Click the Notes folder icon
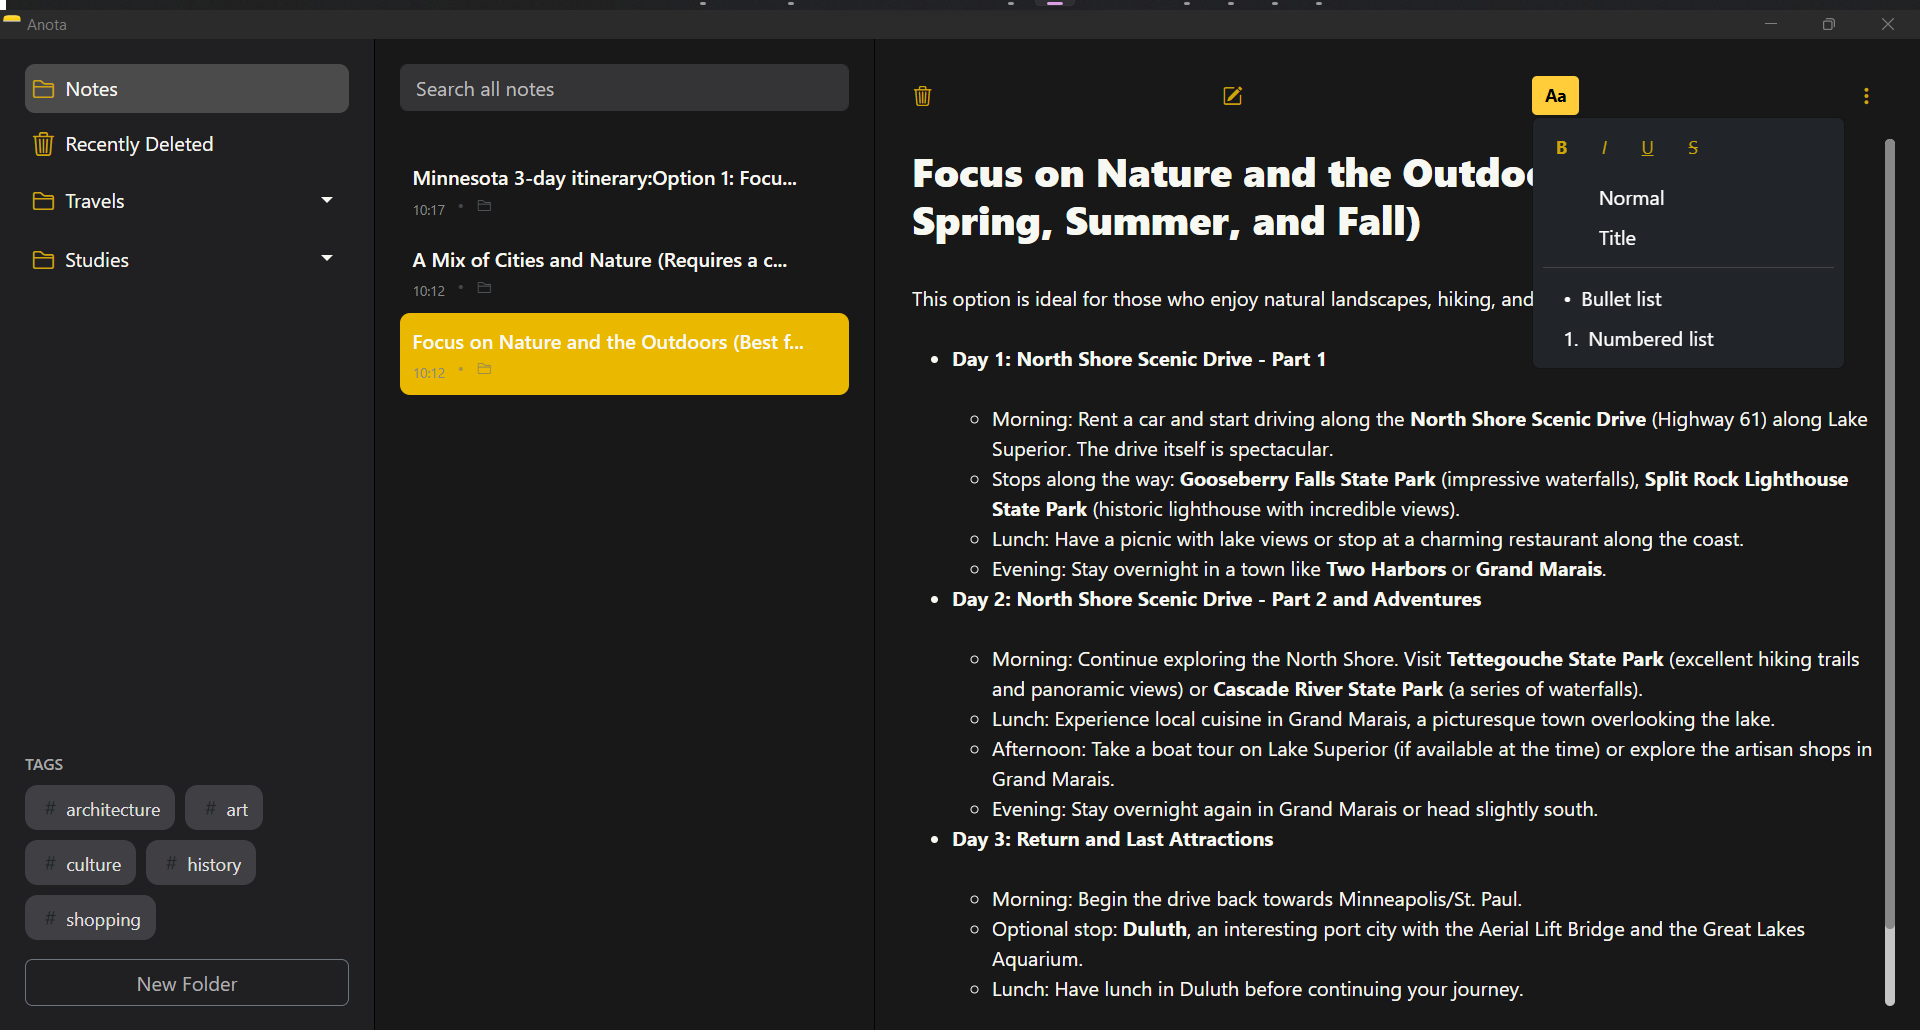 [43, 89]
